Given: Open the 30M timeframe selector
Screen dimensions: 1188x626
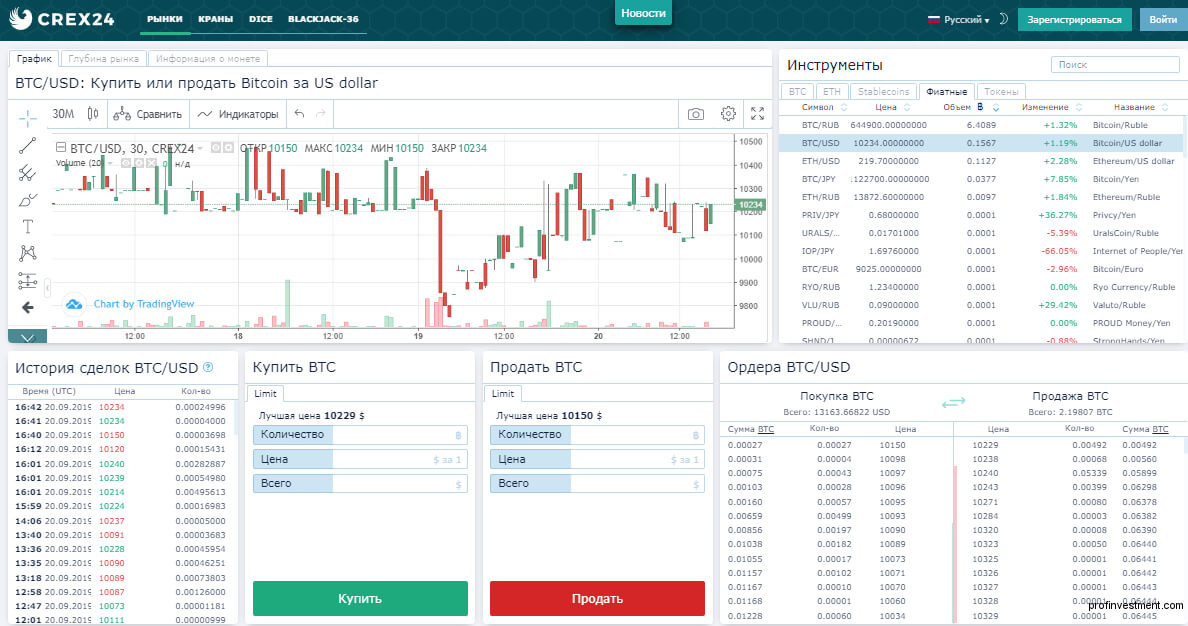Looking at the screenshot, I should [63, 114].
